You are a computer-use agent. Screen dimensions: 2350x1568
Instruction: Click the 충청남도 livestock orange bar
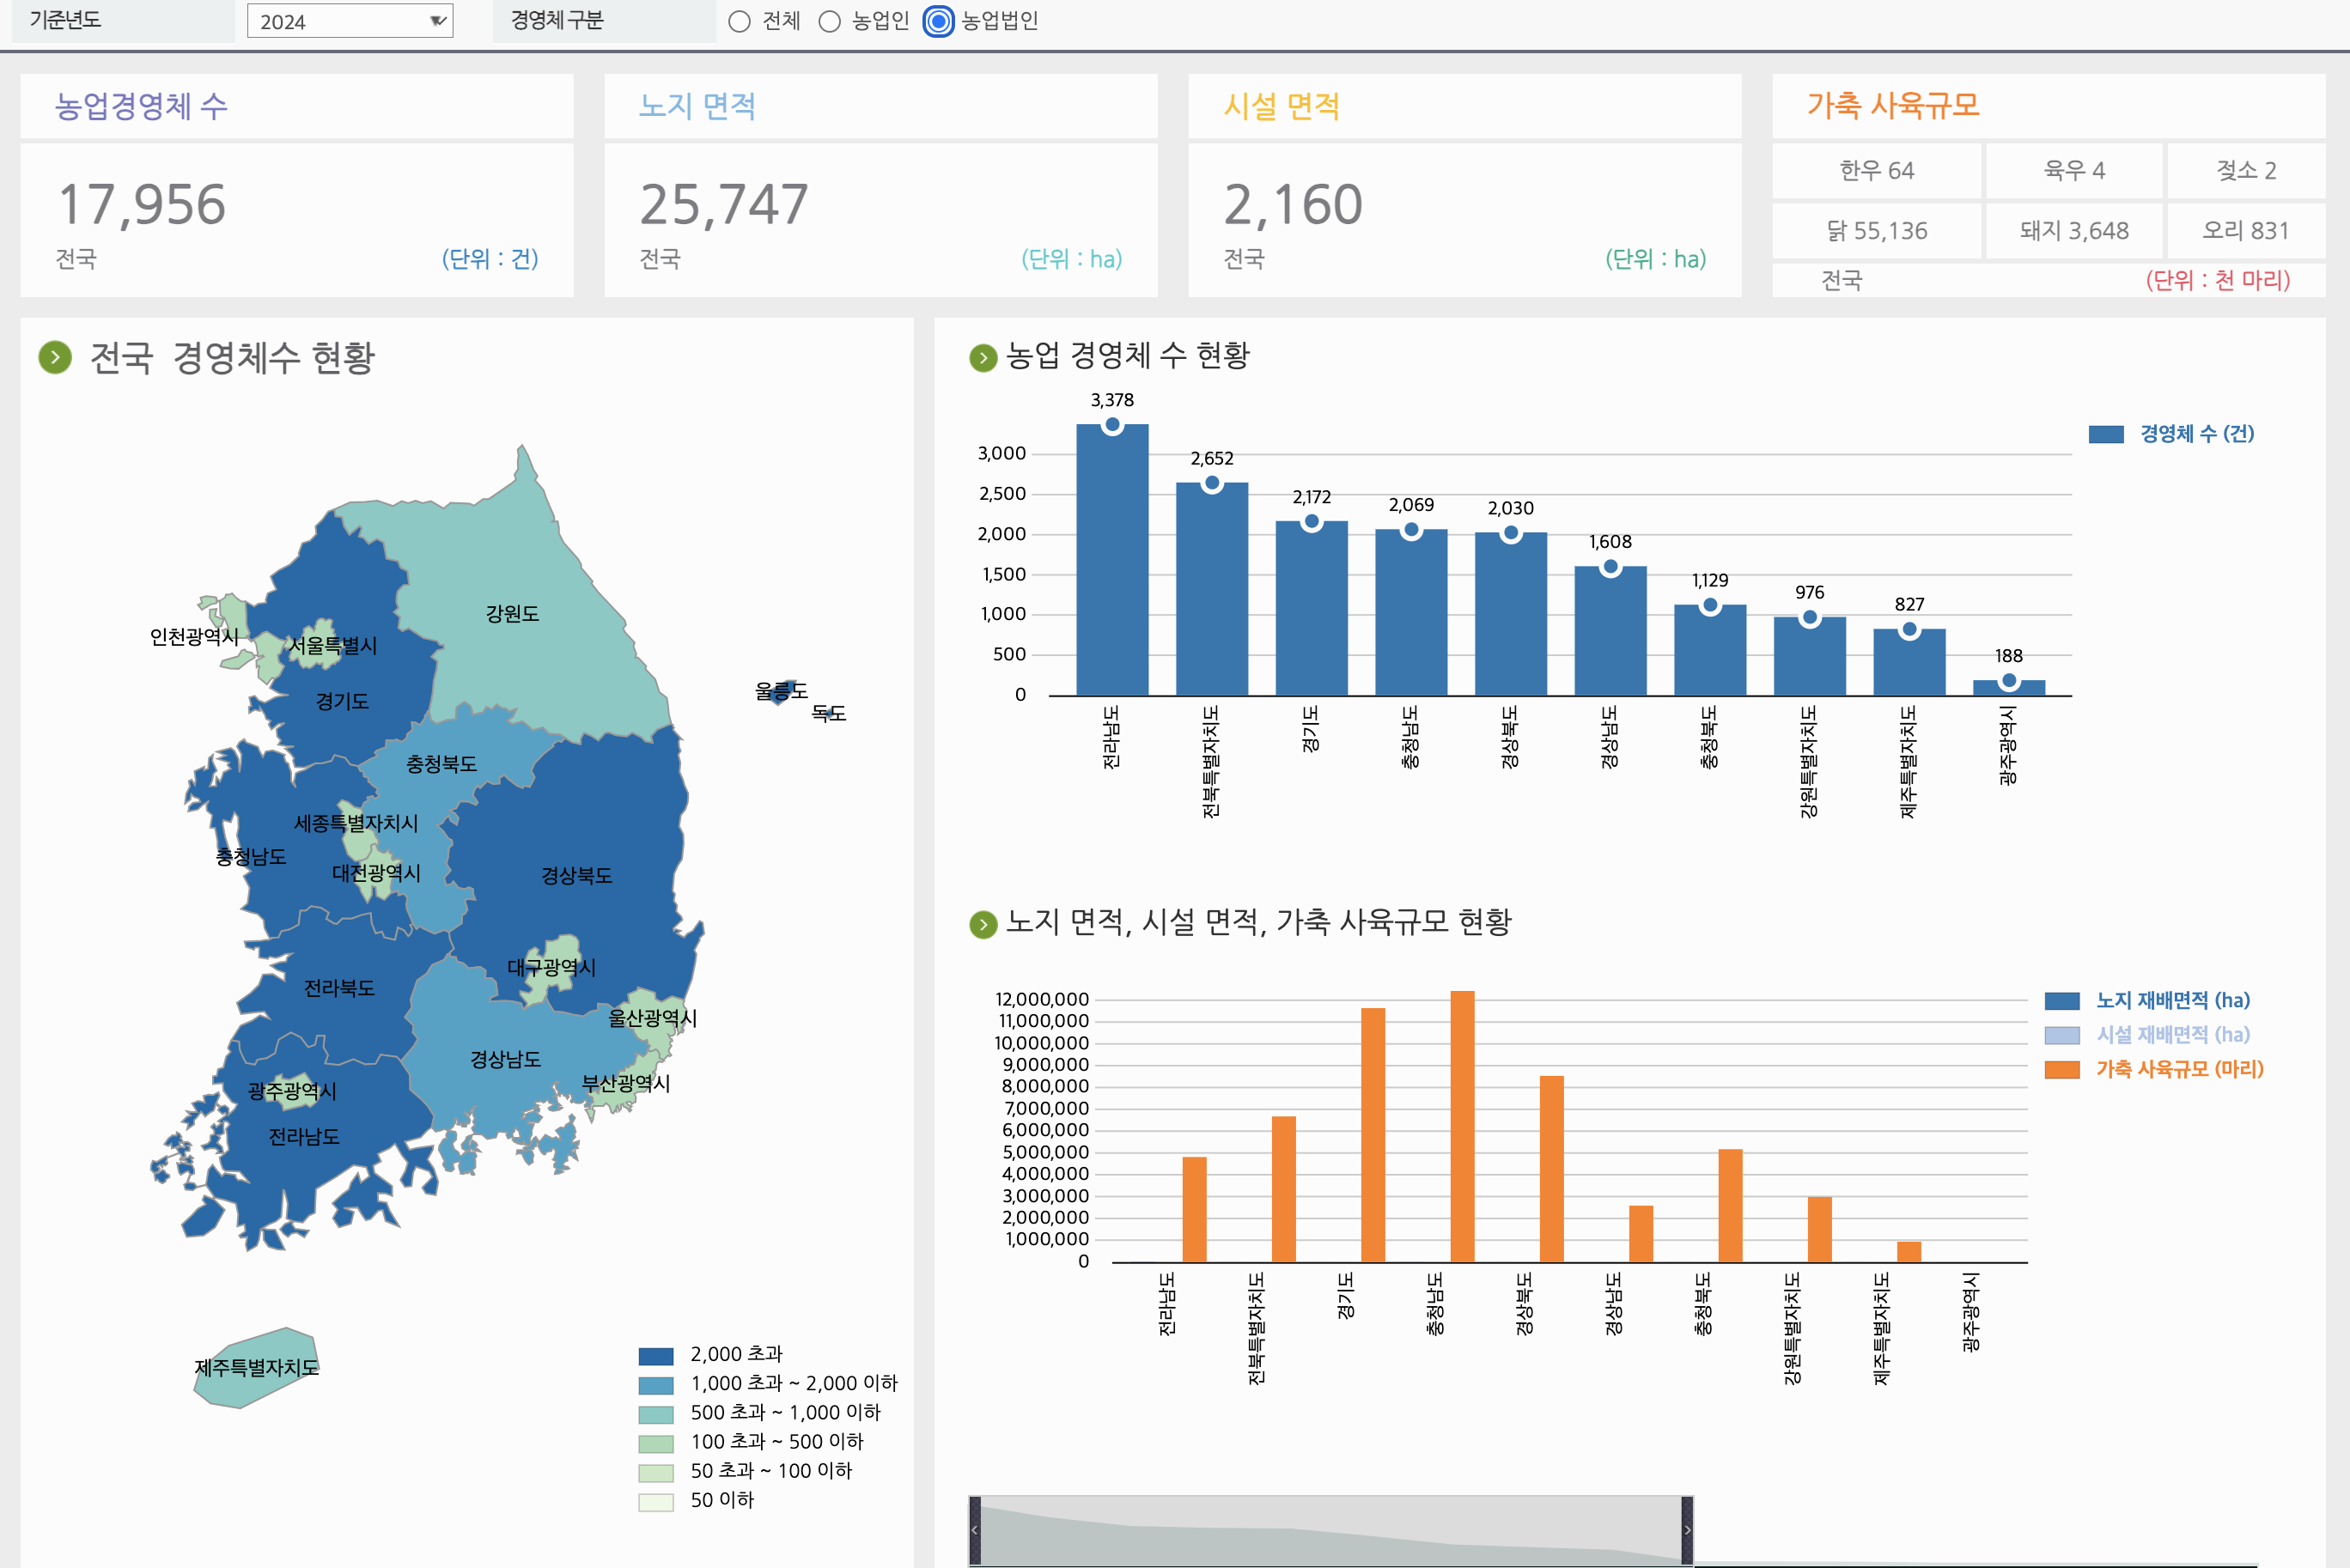tap(1462, 1125)
